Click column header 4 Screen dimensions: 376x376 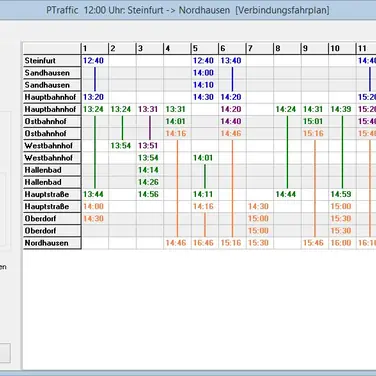click(177, 49)
